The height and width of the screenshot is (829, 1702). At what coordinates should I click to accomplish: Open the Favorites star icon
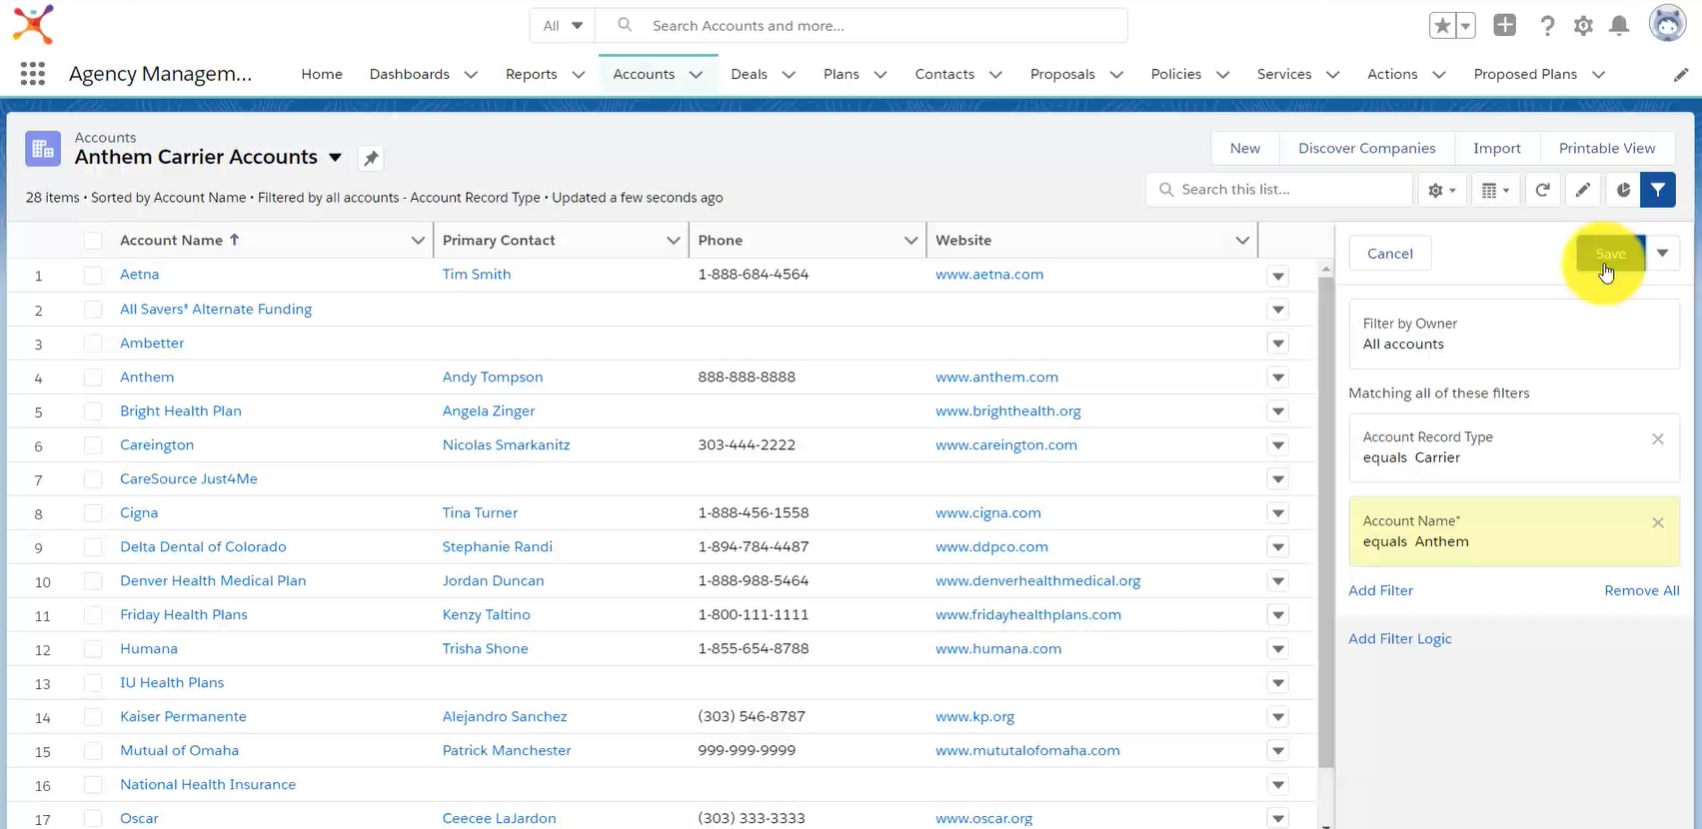tap(1441, 26)
